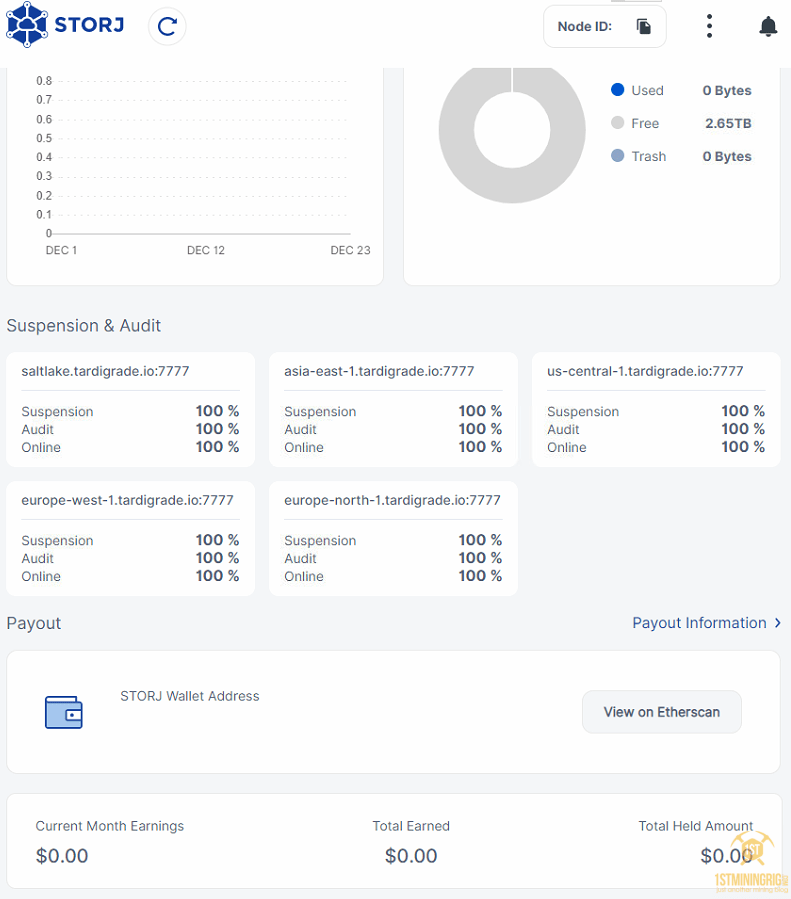
Task: Click europe-north-1 Online 100 % value
Action: pos(480,576)
